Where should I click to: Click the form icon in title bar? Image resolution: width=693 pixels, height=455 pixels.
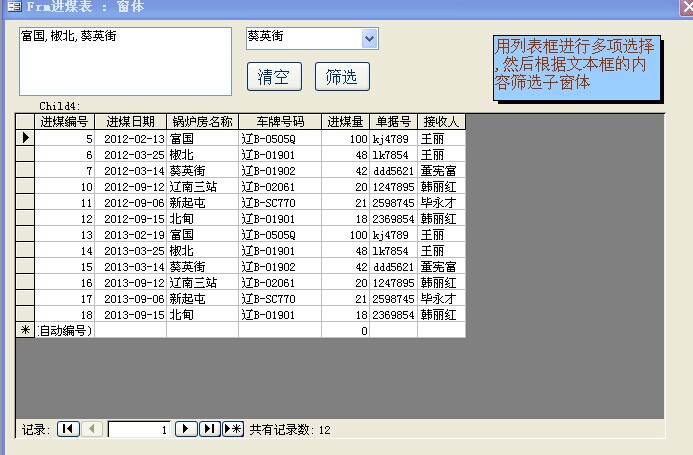coord(13,7)
